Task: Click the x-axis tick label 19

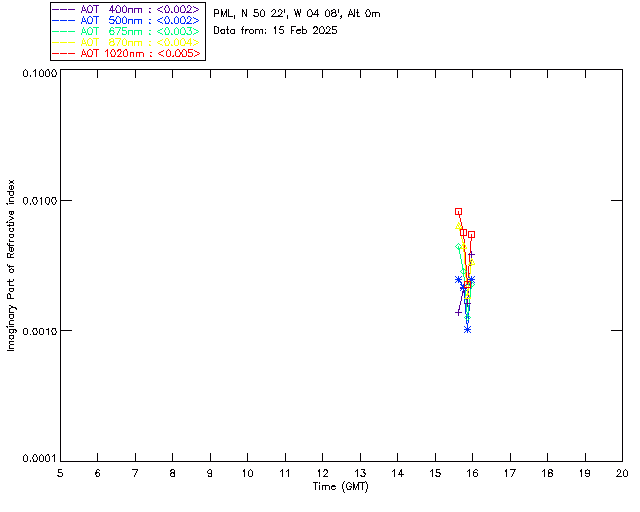Action: [585, 473]
